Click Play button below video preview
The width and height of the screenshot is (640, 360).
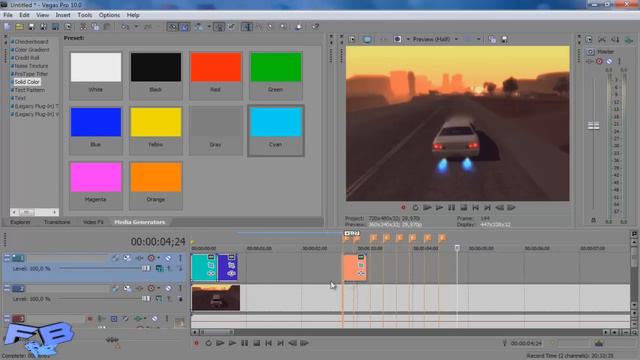click(x=439, y=208)
